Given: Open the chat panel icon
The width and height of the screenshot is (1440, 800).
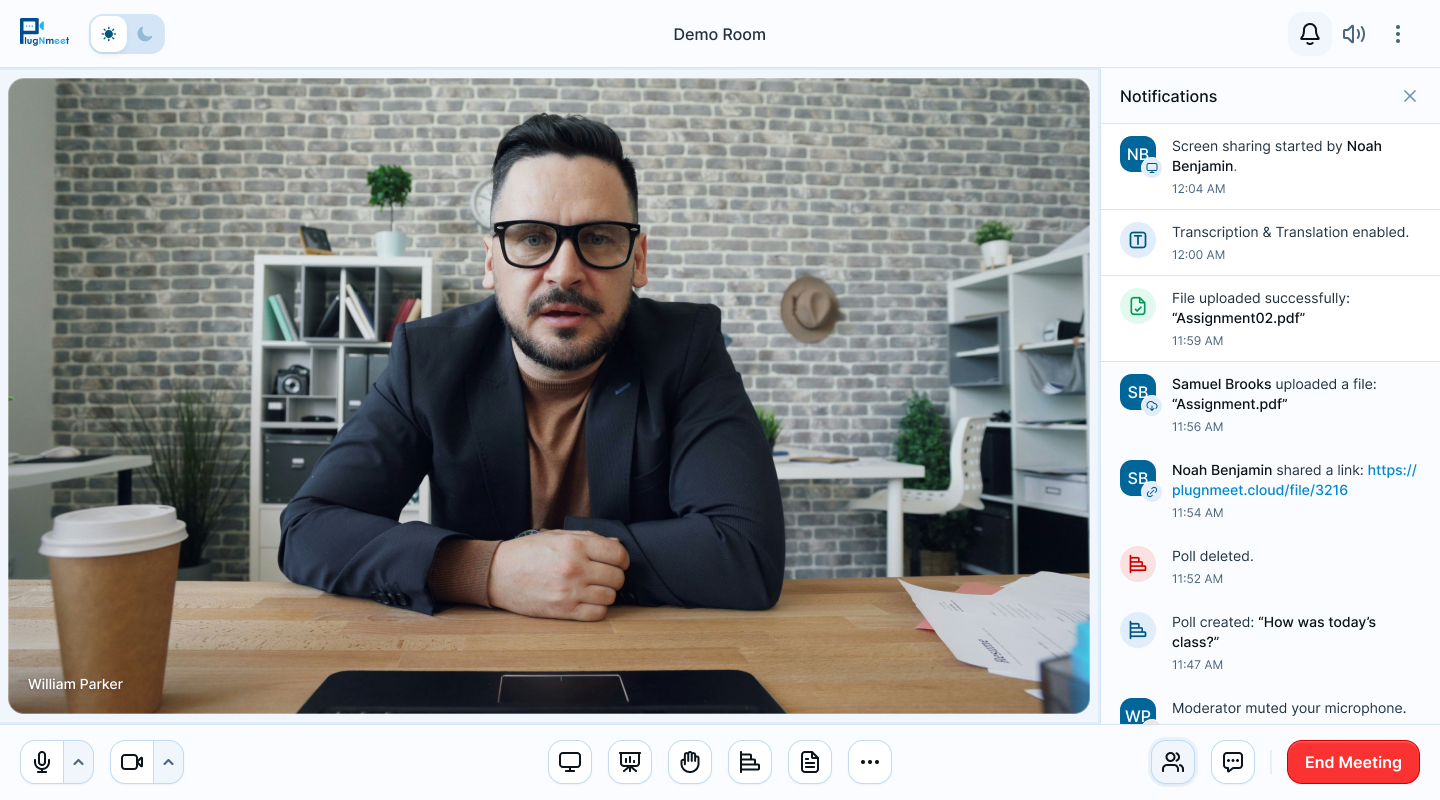Looking at the screenshot, I should click(1233, 762).
